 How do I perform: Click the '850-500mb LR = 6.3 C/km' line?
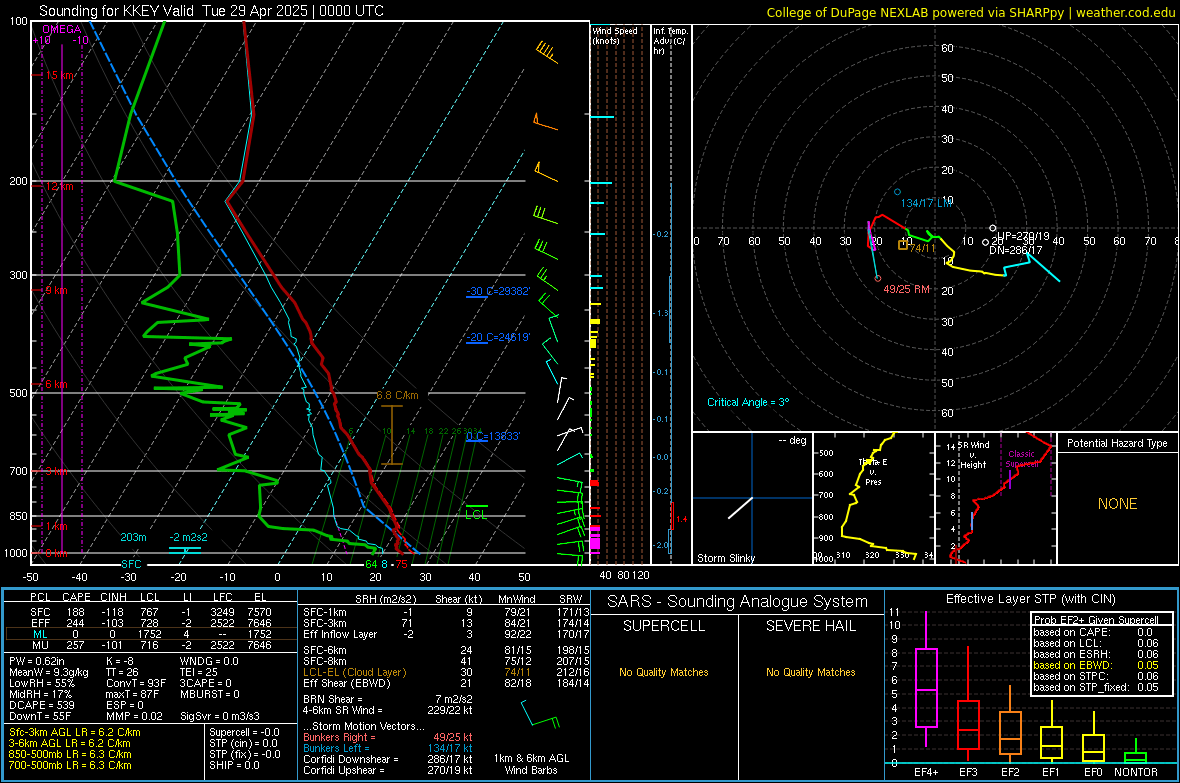(70, 754)
